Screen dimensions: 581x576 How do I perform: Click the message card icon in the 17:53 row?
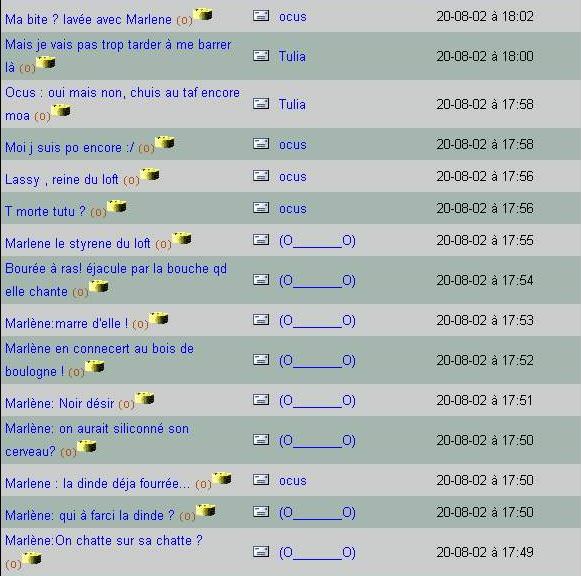261,320
